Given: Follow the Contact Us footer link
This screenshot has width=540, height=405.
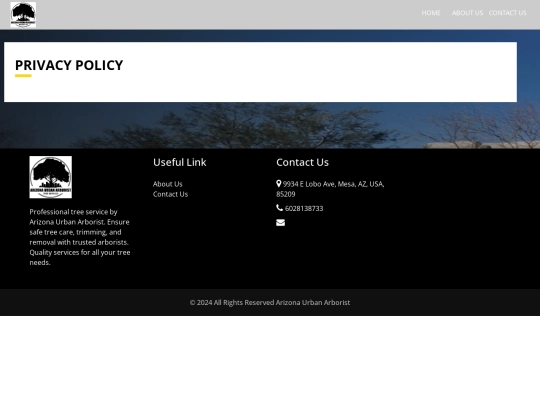Looking at the screenshot, I should tap(170, 194).
